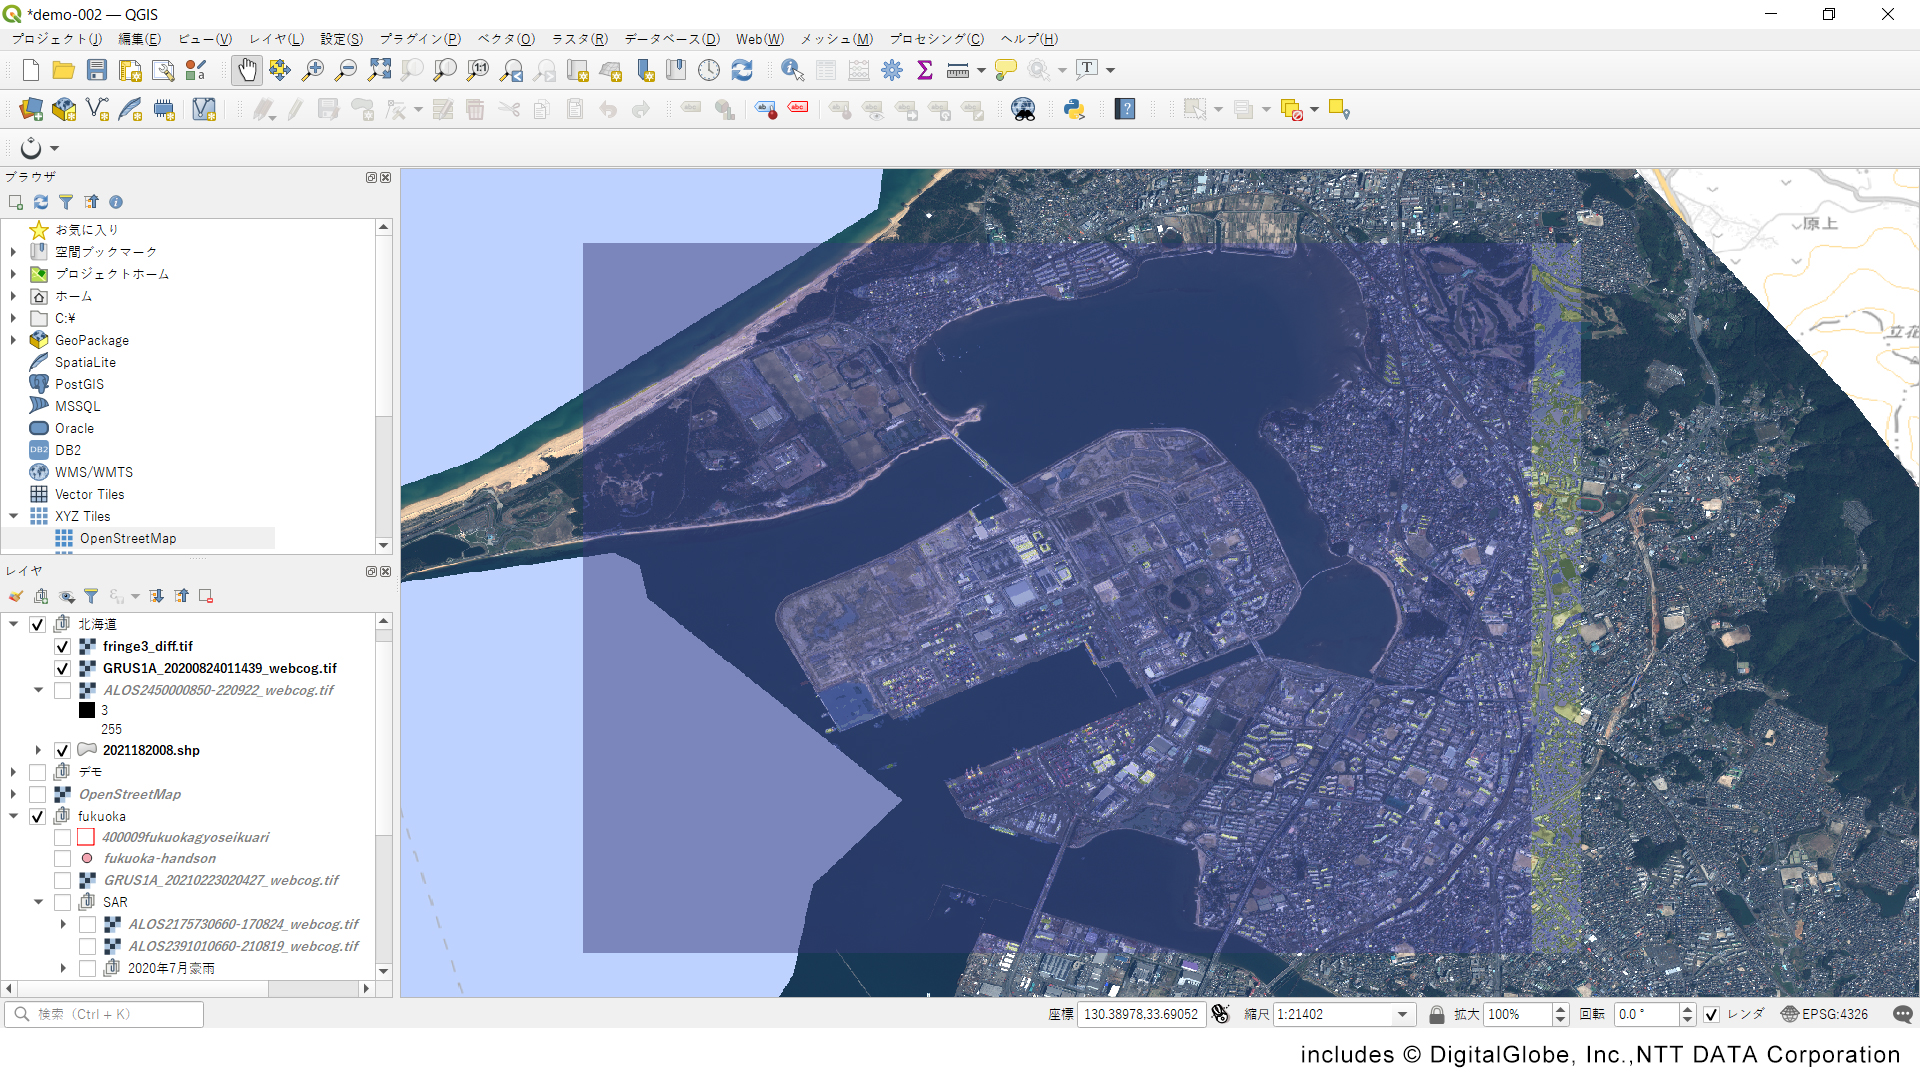Open the プラグイン(P) plugins menu
This screenshot has width=1920, height=1080.
[x=420, y=39]
